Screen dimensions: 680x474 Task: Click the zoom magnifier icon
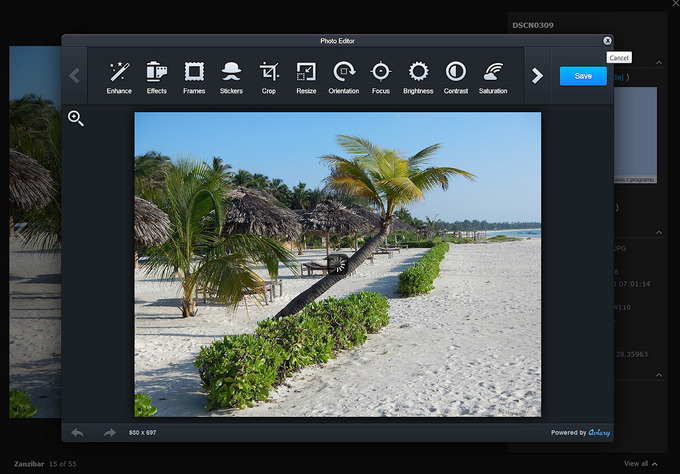(76, 118)
